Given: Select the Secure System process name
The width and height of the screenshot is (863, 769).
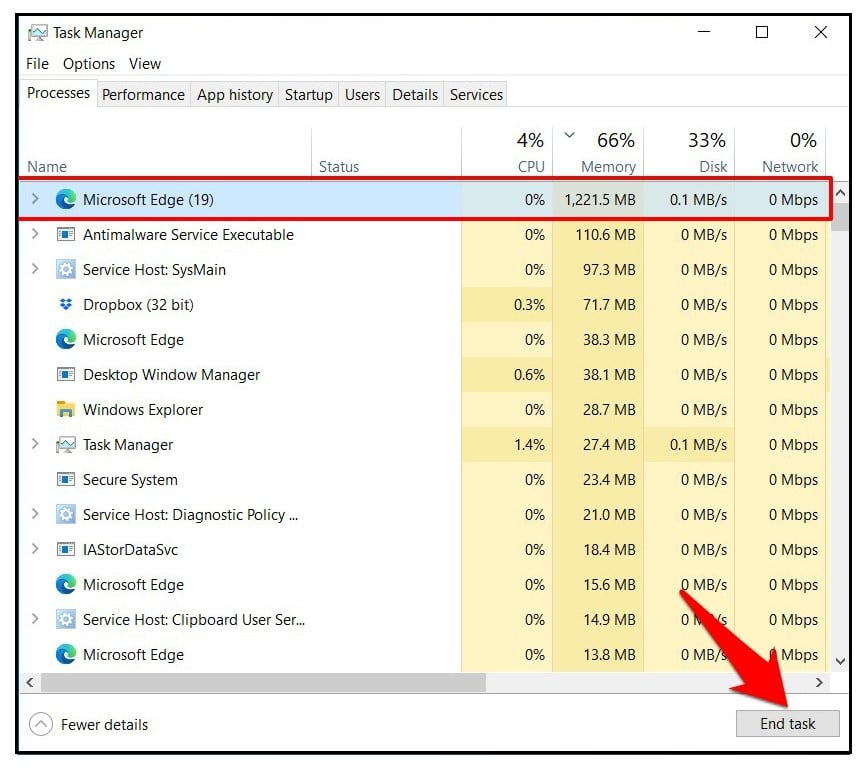Looking at the screenshot, I should [130, 480].
